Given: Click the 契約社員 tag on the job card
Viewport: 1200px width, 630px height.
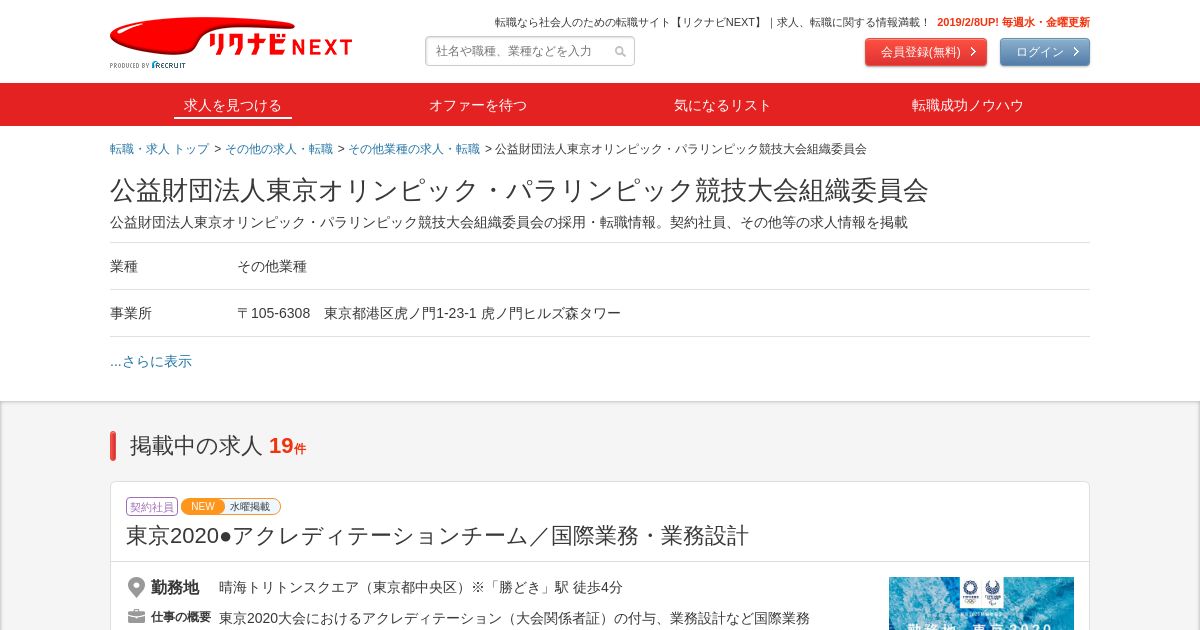Looking at the screenshot, I should point(152,507).
